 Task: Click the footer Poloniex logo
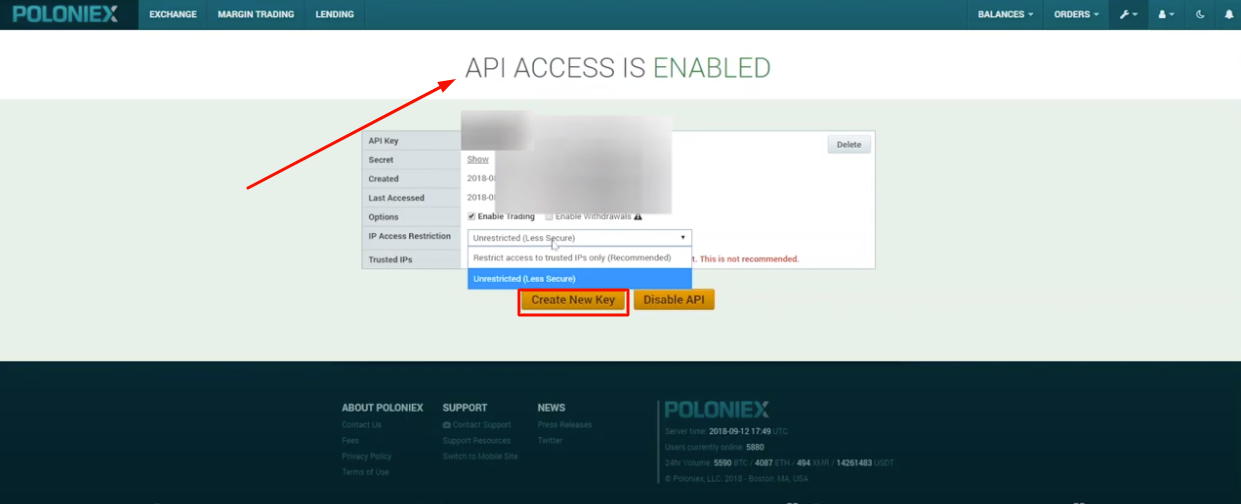click(x=717, y=409)
